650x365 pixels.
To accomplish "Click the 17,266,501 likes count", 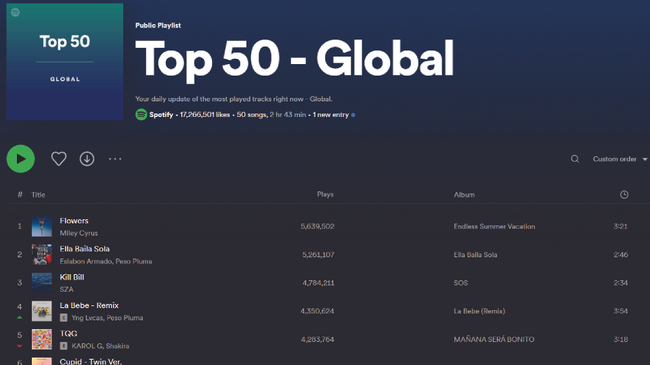I will point(205,115).
